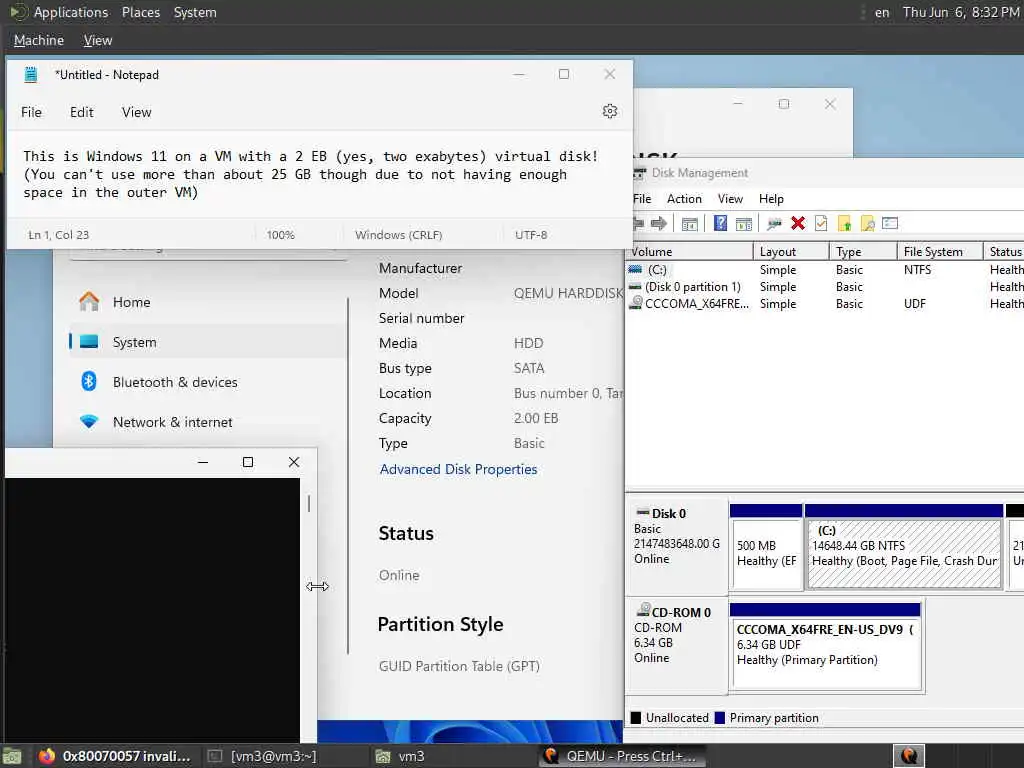Select the 500 MB Healthy EFI partition block

point(766,547)
